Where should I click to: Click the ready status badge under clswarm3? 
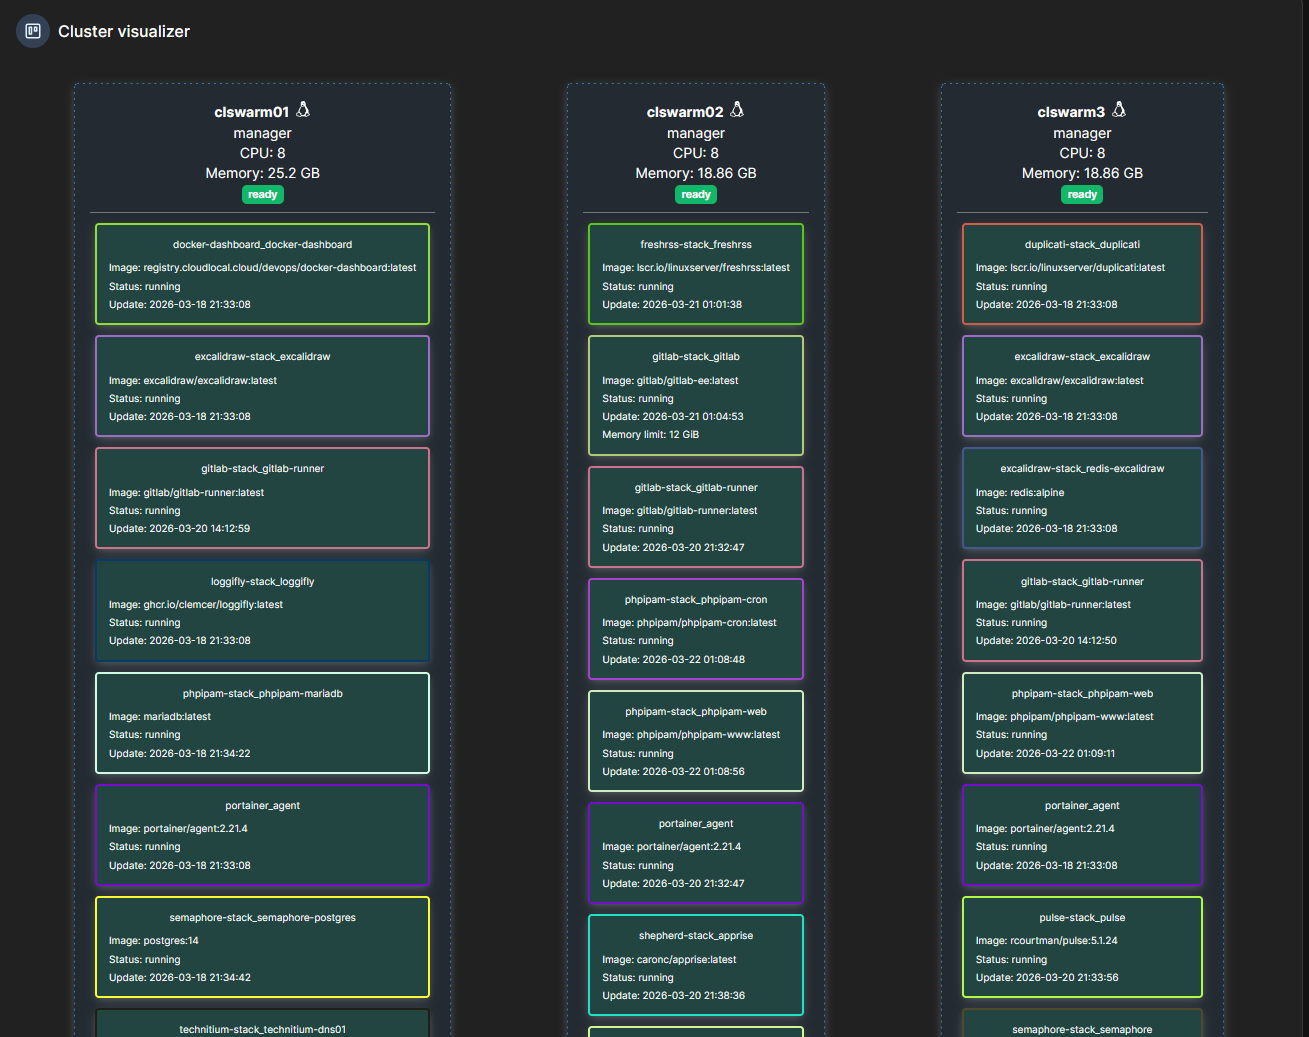tap(1082, 195)
